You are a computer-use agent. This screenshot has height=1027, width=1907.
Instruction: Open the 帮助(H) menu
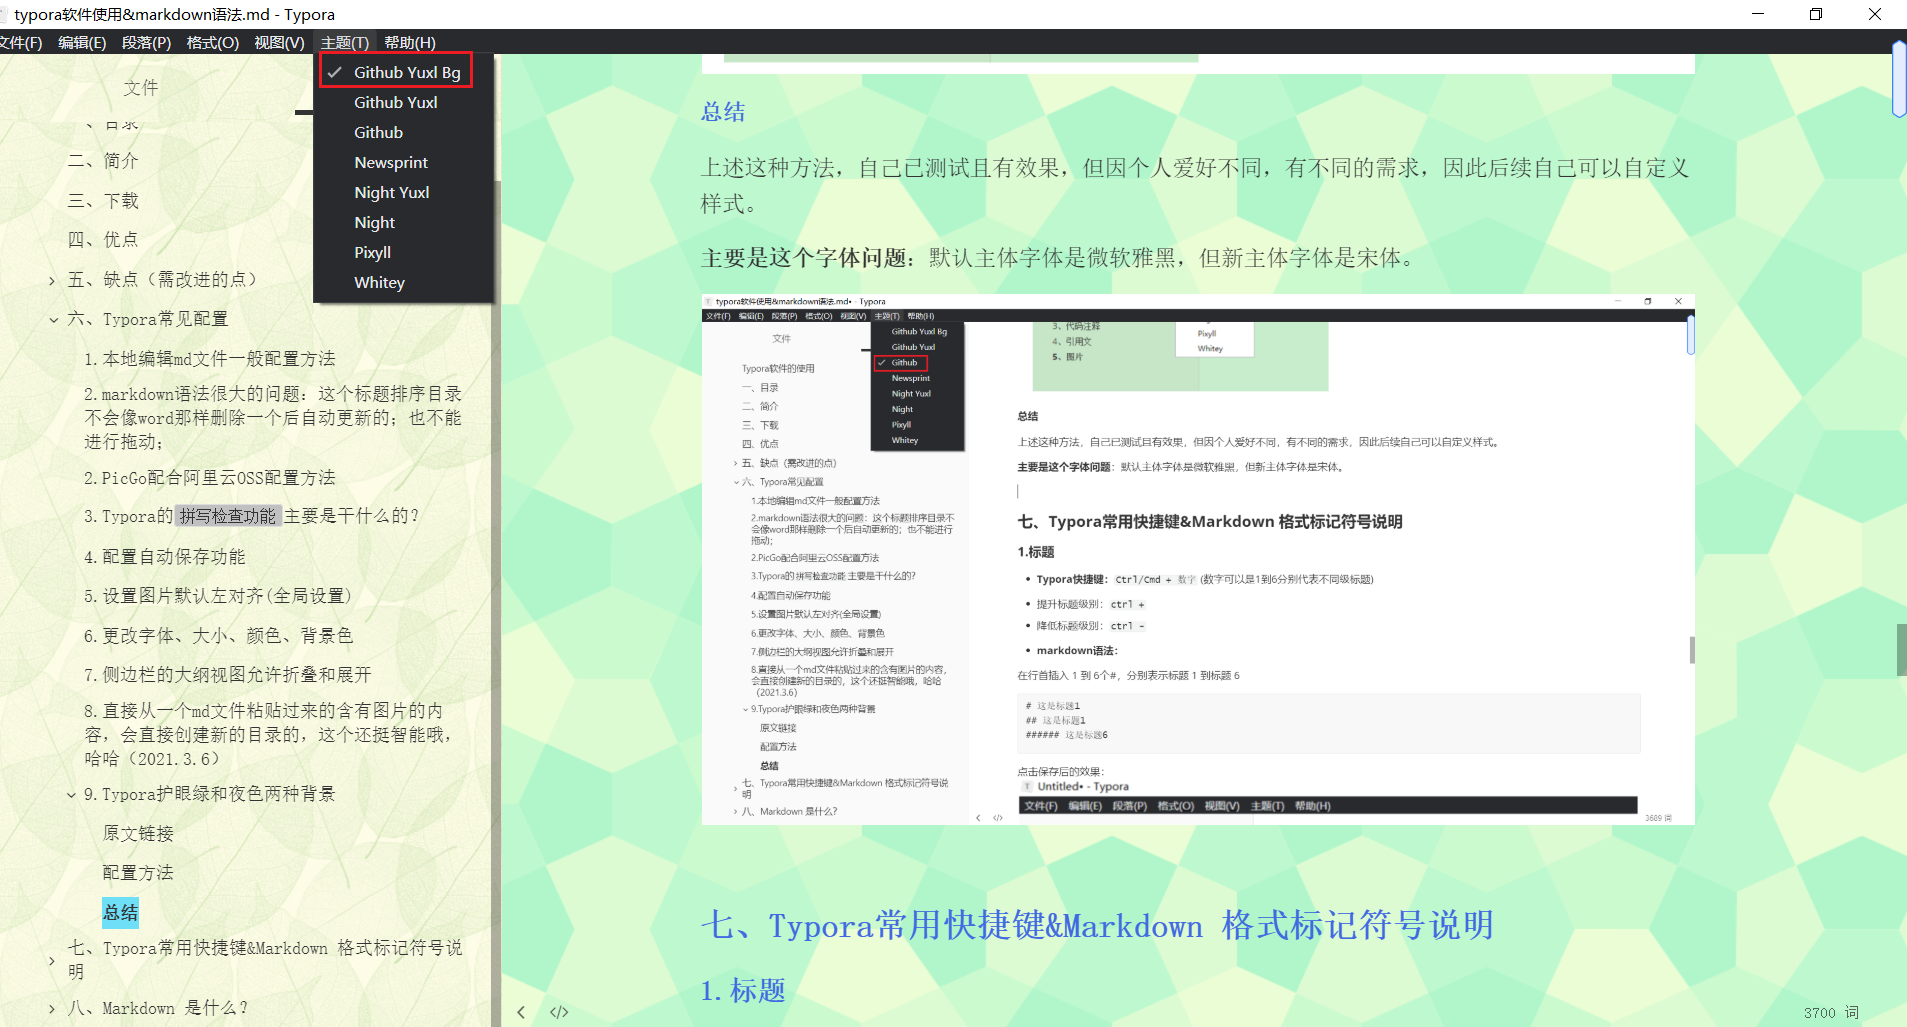coord(410,42)
